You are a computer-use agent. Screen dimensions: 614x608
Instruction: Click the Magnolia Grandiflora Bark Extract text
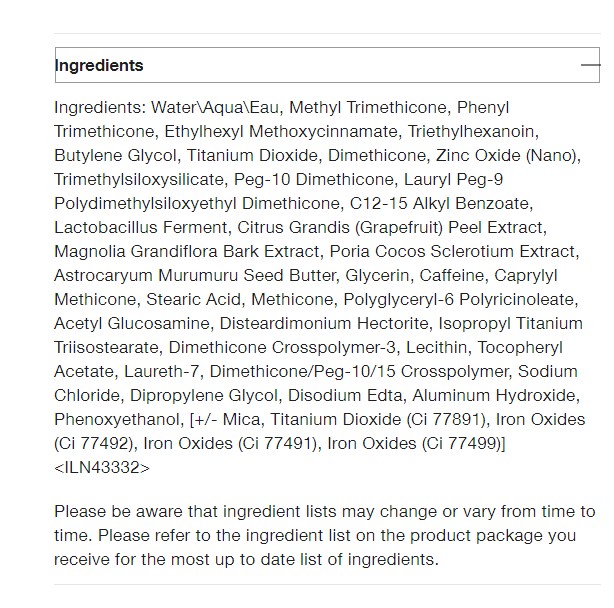(187, 251)
